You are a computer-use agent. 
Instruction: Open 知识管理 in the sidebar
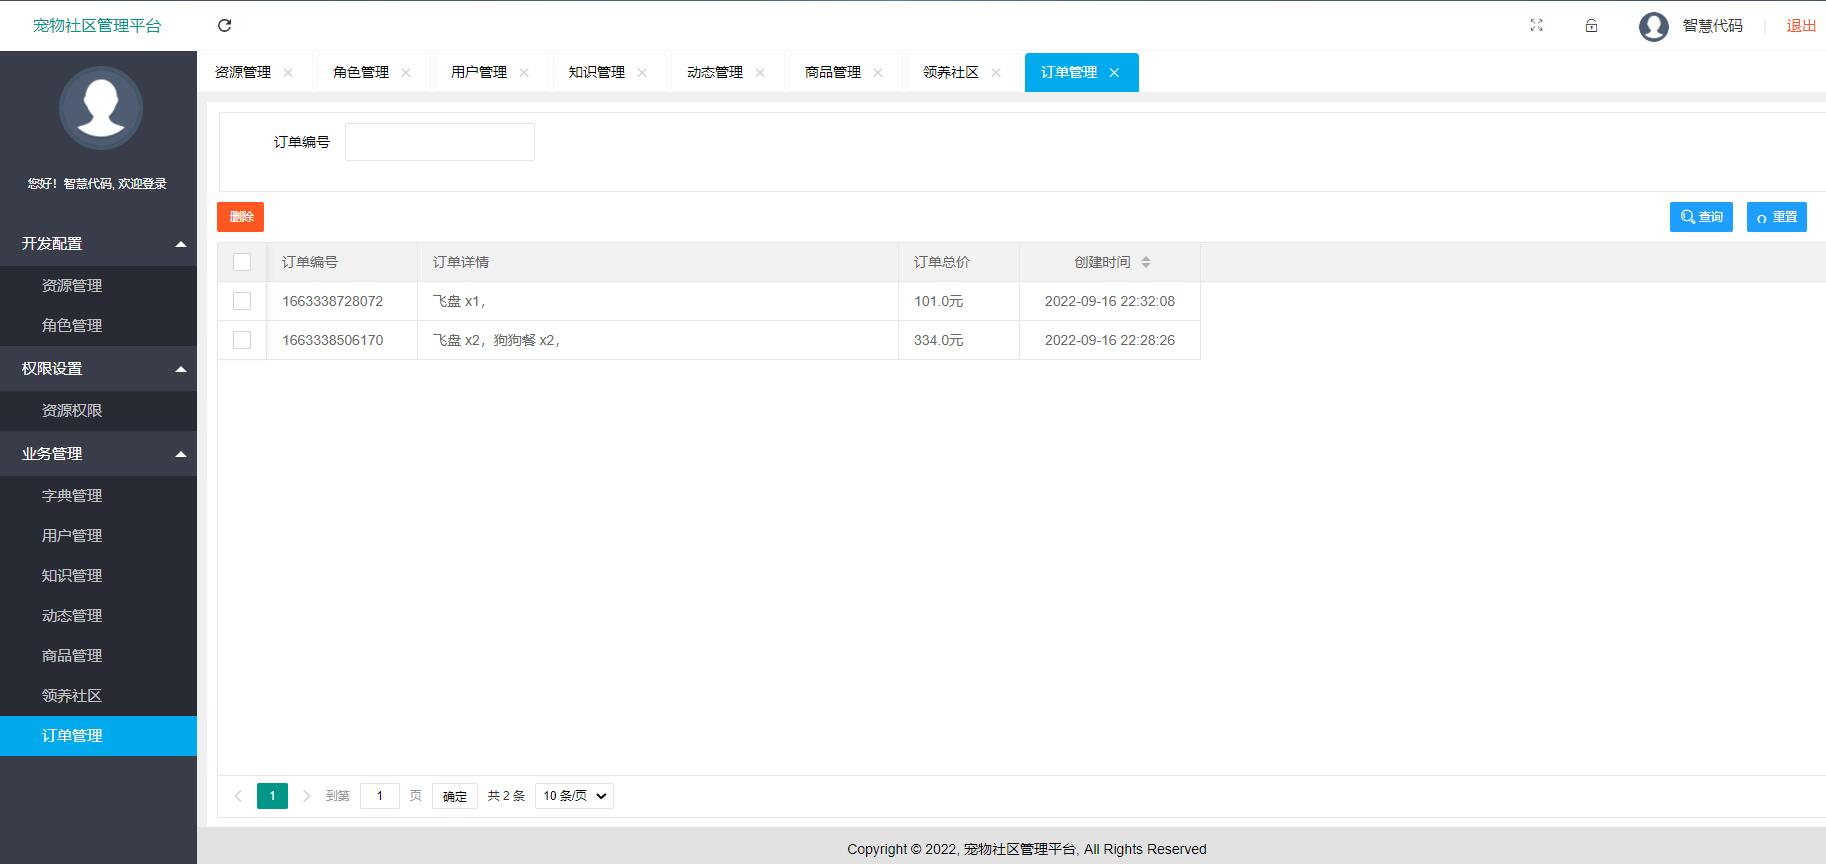point(98,576)
